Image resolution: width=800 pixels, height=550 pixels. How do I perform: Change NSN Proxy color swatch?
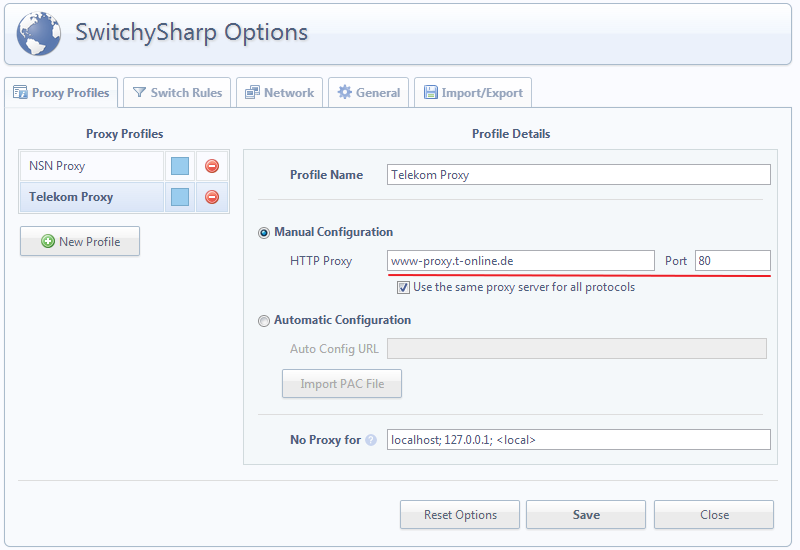[180, 166]
